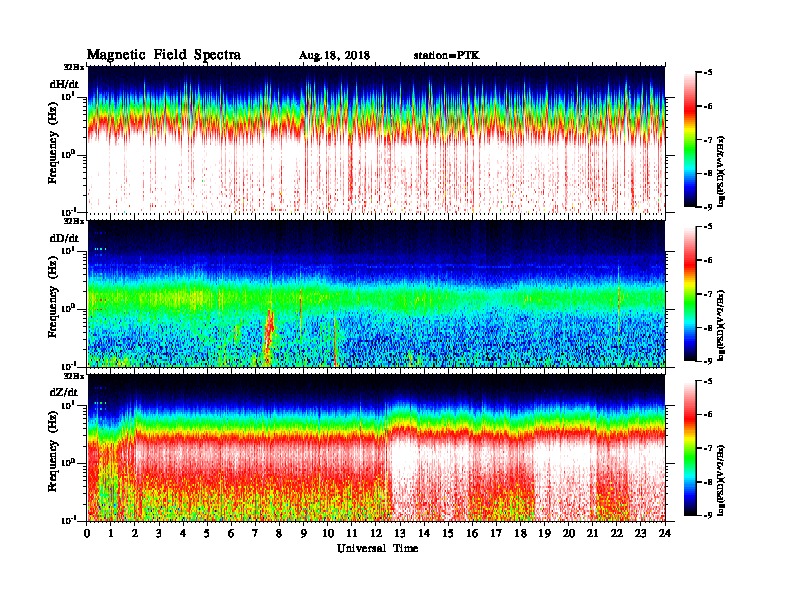This screenshot has width=792, height=612.
Task: Select the "dZ/dt" panel label
Action: tap(64, 392)
